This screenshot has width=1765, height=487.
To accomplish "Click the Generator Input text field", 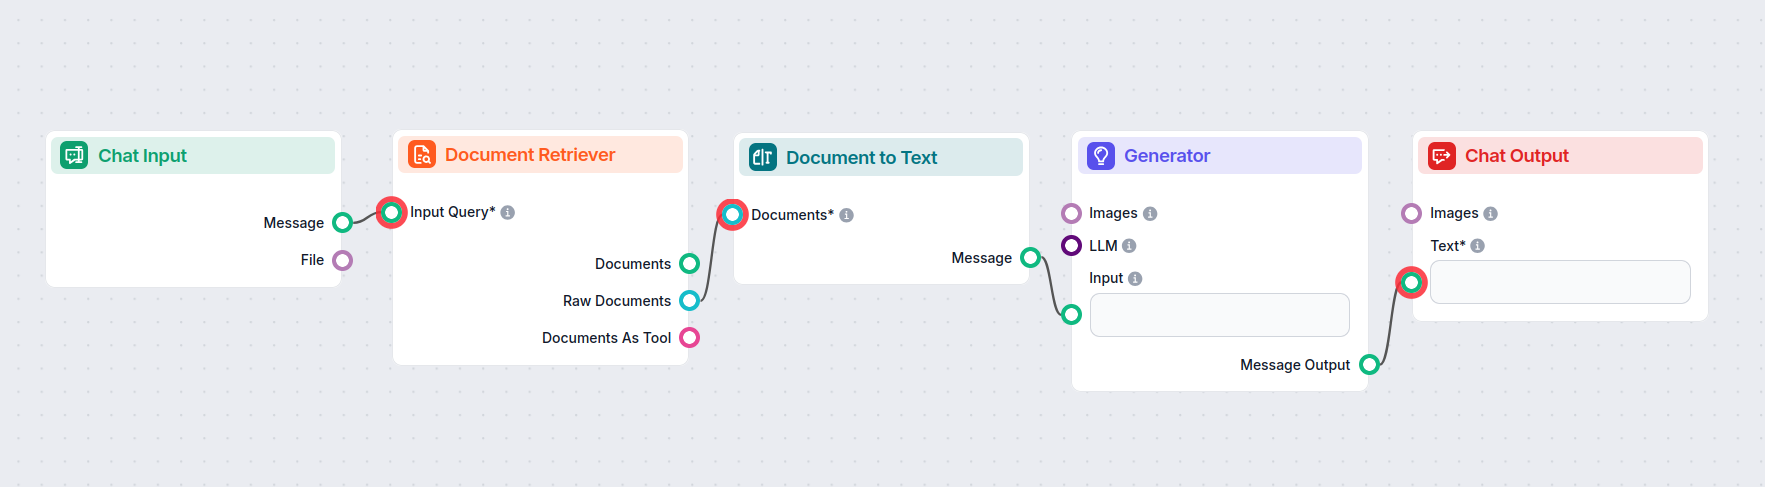I will tap(1219, 315).
